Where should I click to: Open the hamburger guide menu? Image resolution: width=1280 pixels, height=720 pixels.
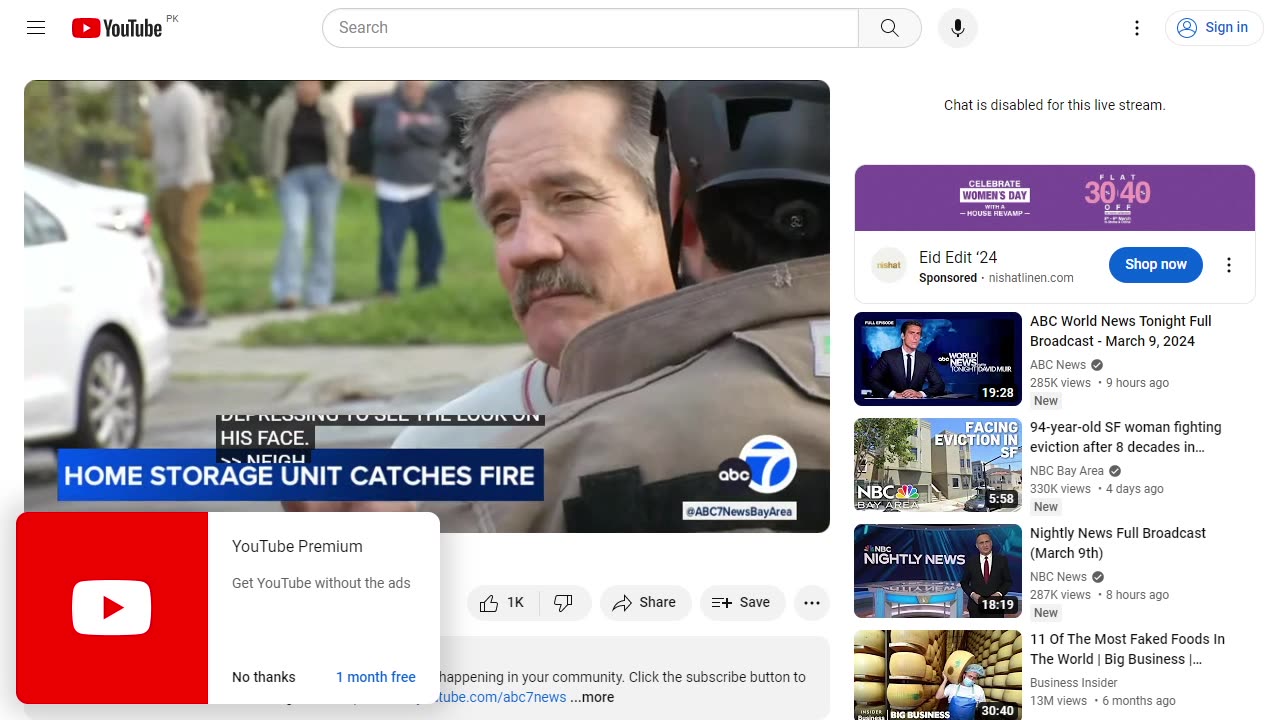point(36,28)
